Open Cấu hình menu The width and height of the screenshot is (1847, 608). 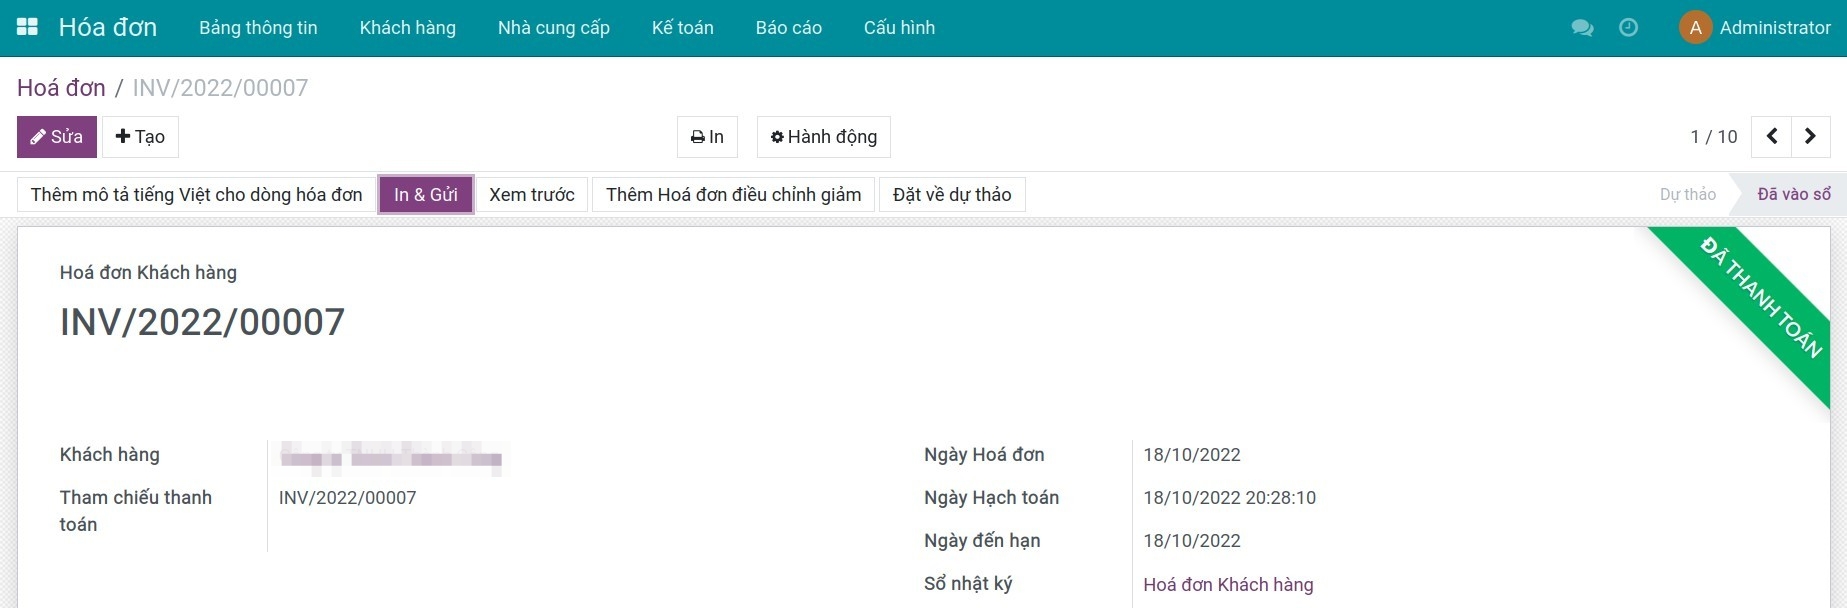[900, 28]
